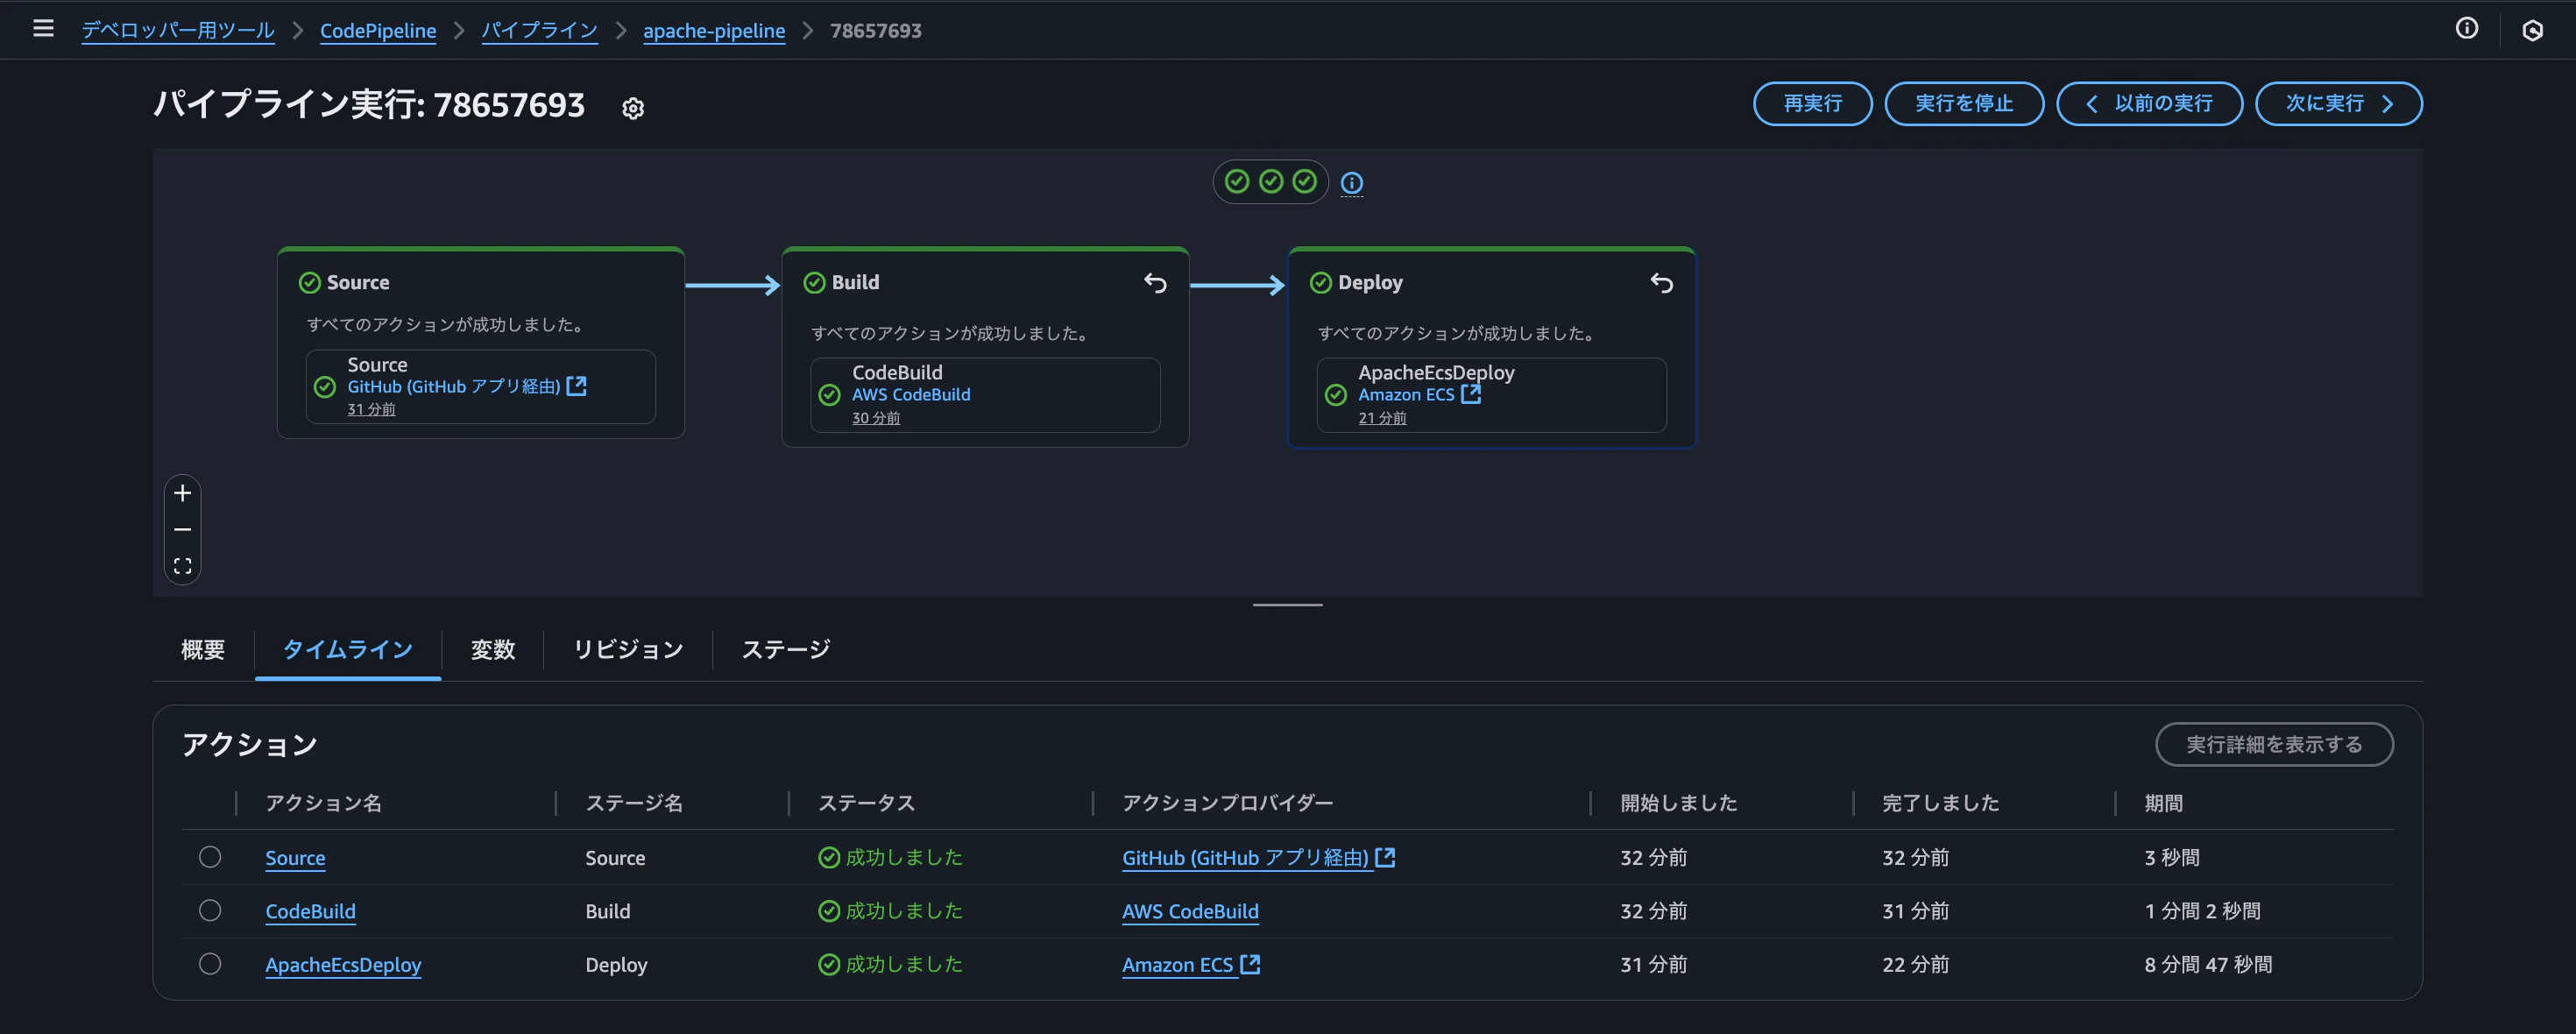
Task: Switch to the タイムライン tab
Action: pyautogui.click(x=348, y=650)
